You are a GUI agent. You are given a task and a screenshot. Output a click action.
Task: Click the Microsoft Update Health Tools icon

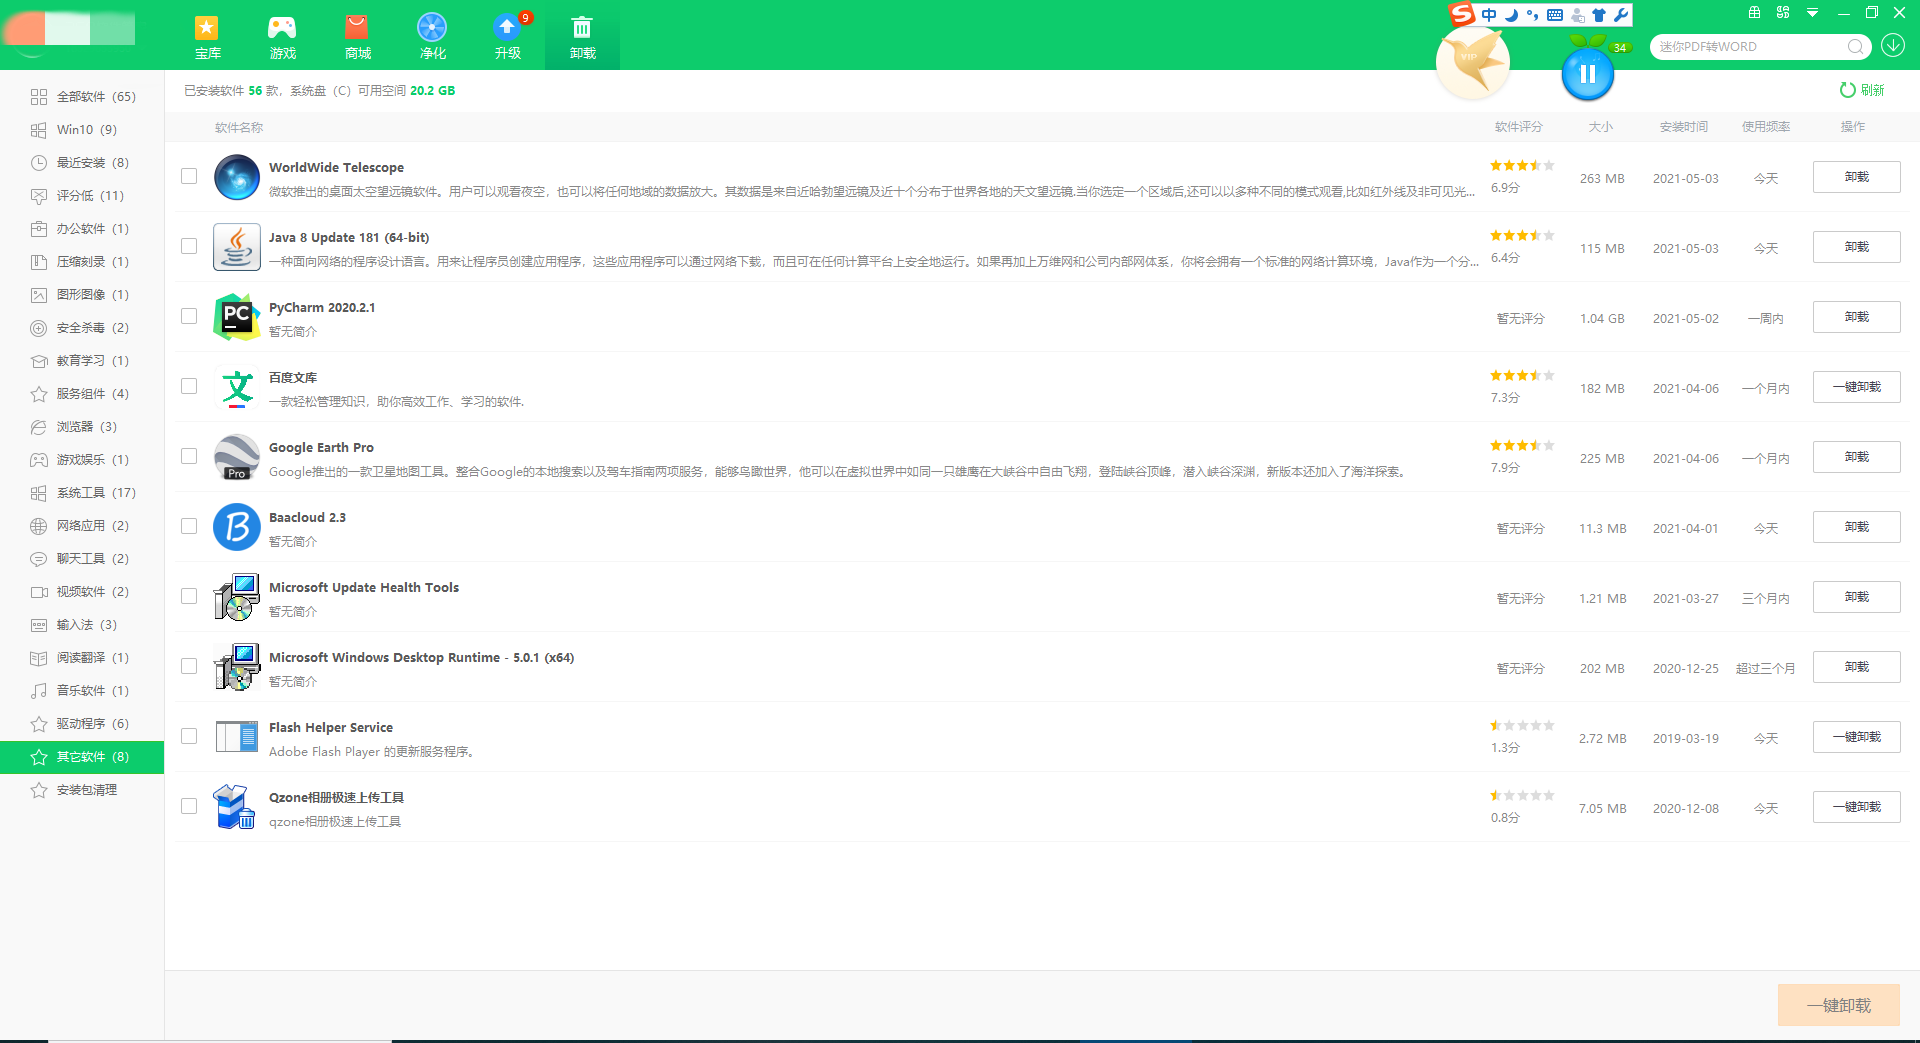pyautogui.click(x=237, y=598)
